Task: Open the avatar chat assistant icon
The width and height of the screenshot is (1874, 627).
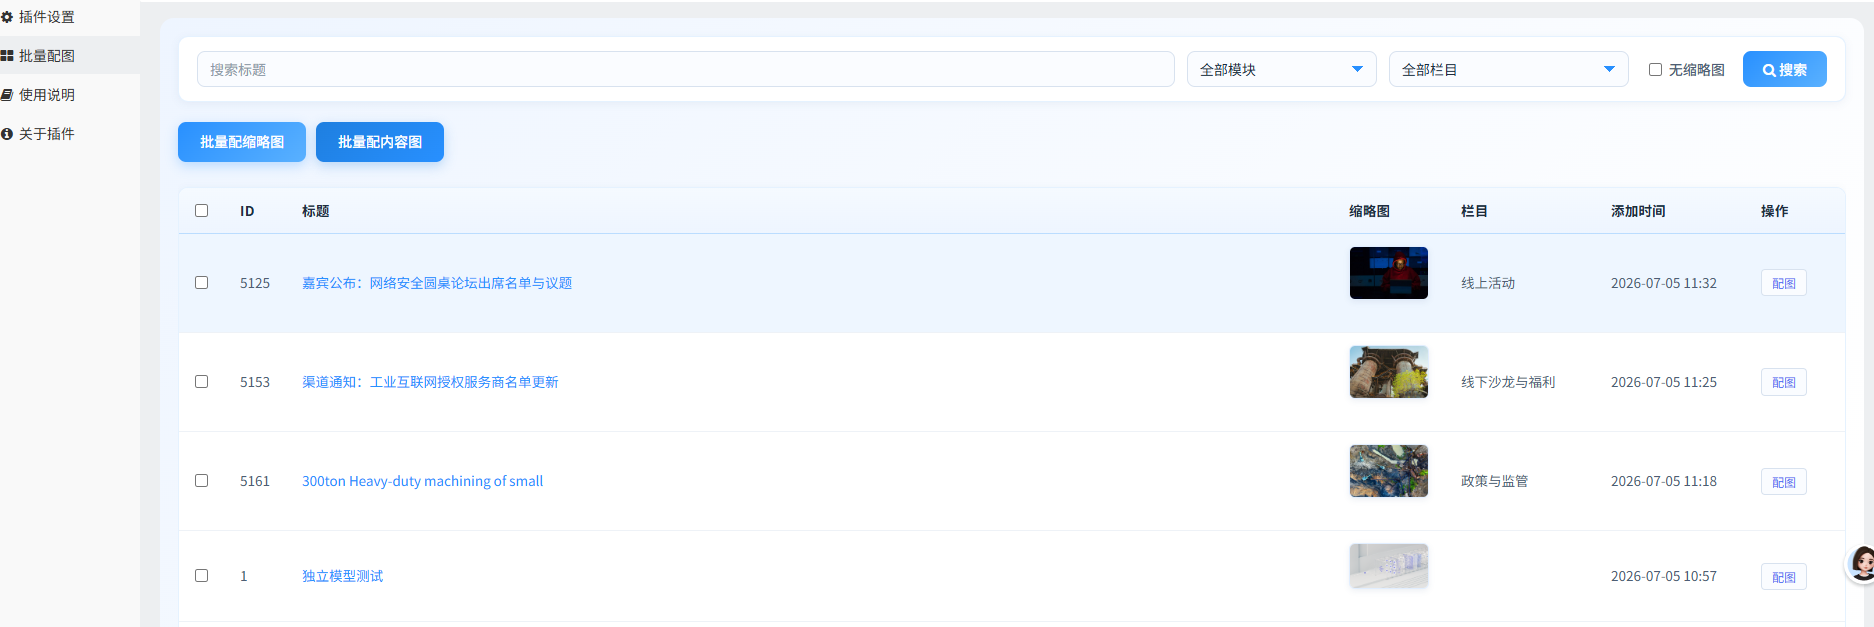Action: coord(1862,564)
